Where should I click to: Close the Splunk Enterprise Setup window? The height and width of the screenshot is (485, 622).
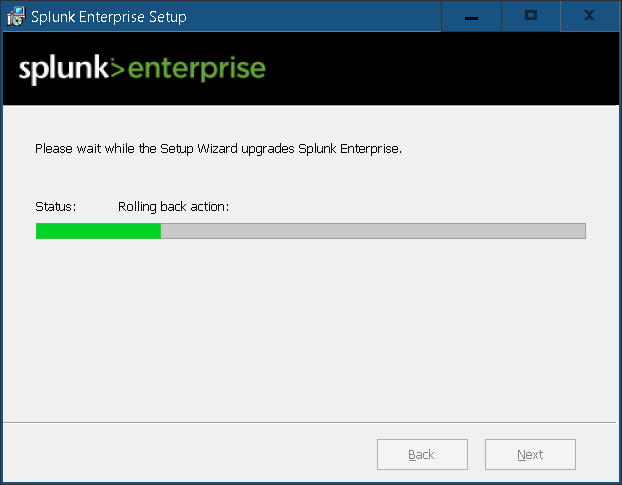[590, 16]
